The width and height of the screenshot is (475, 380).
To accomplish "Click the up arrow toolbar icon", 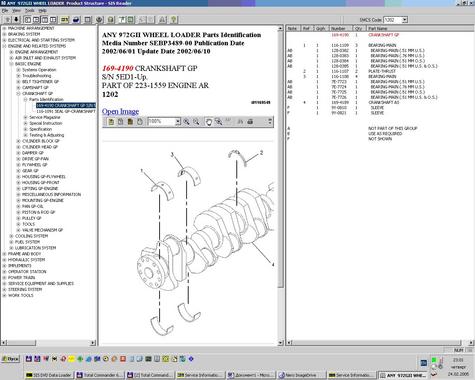I will point(8,20).
